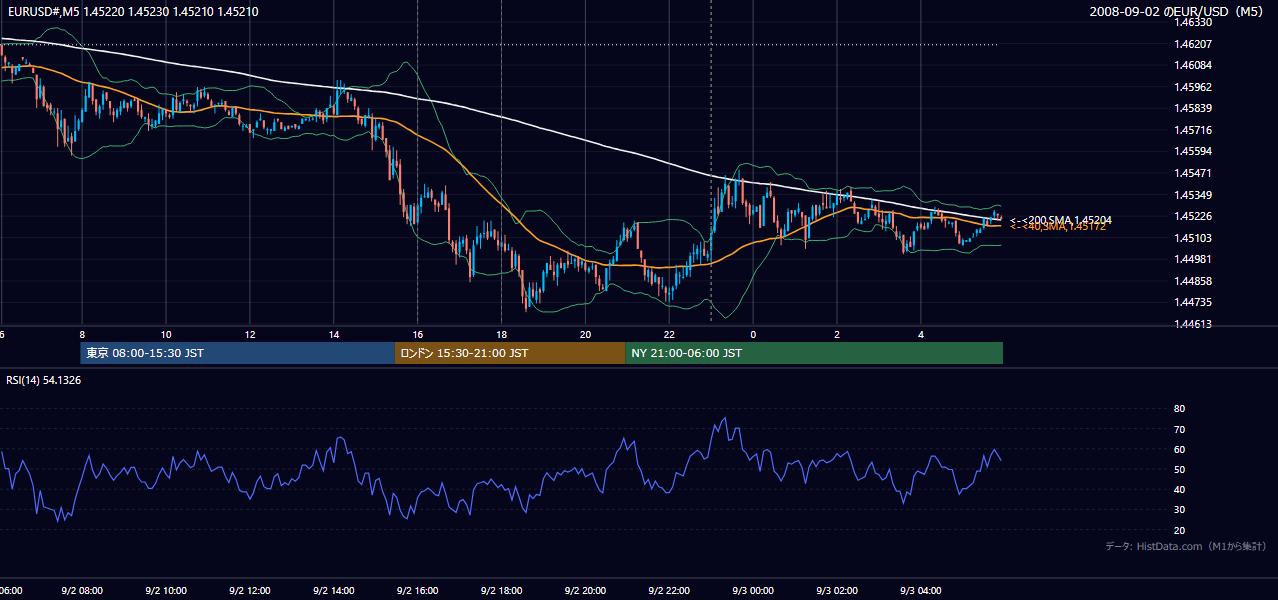Click bottom time label 9/3 04:00
The image size is (1278, 600).
[922, 591]
